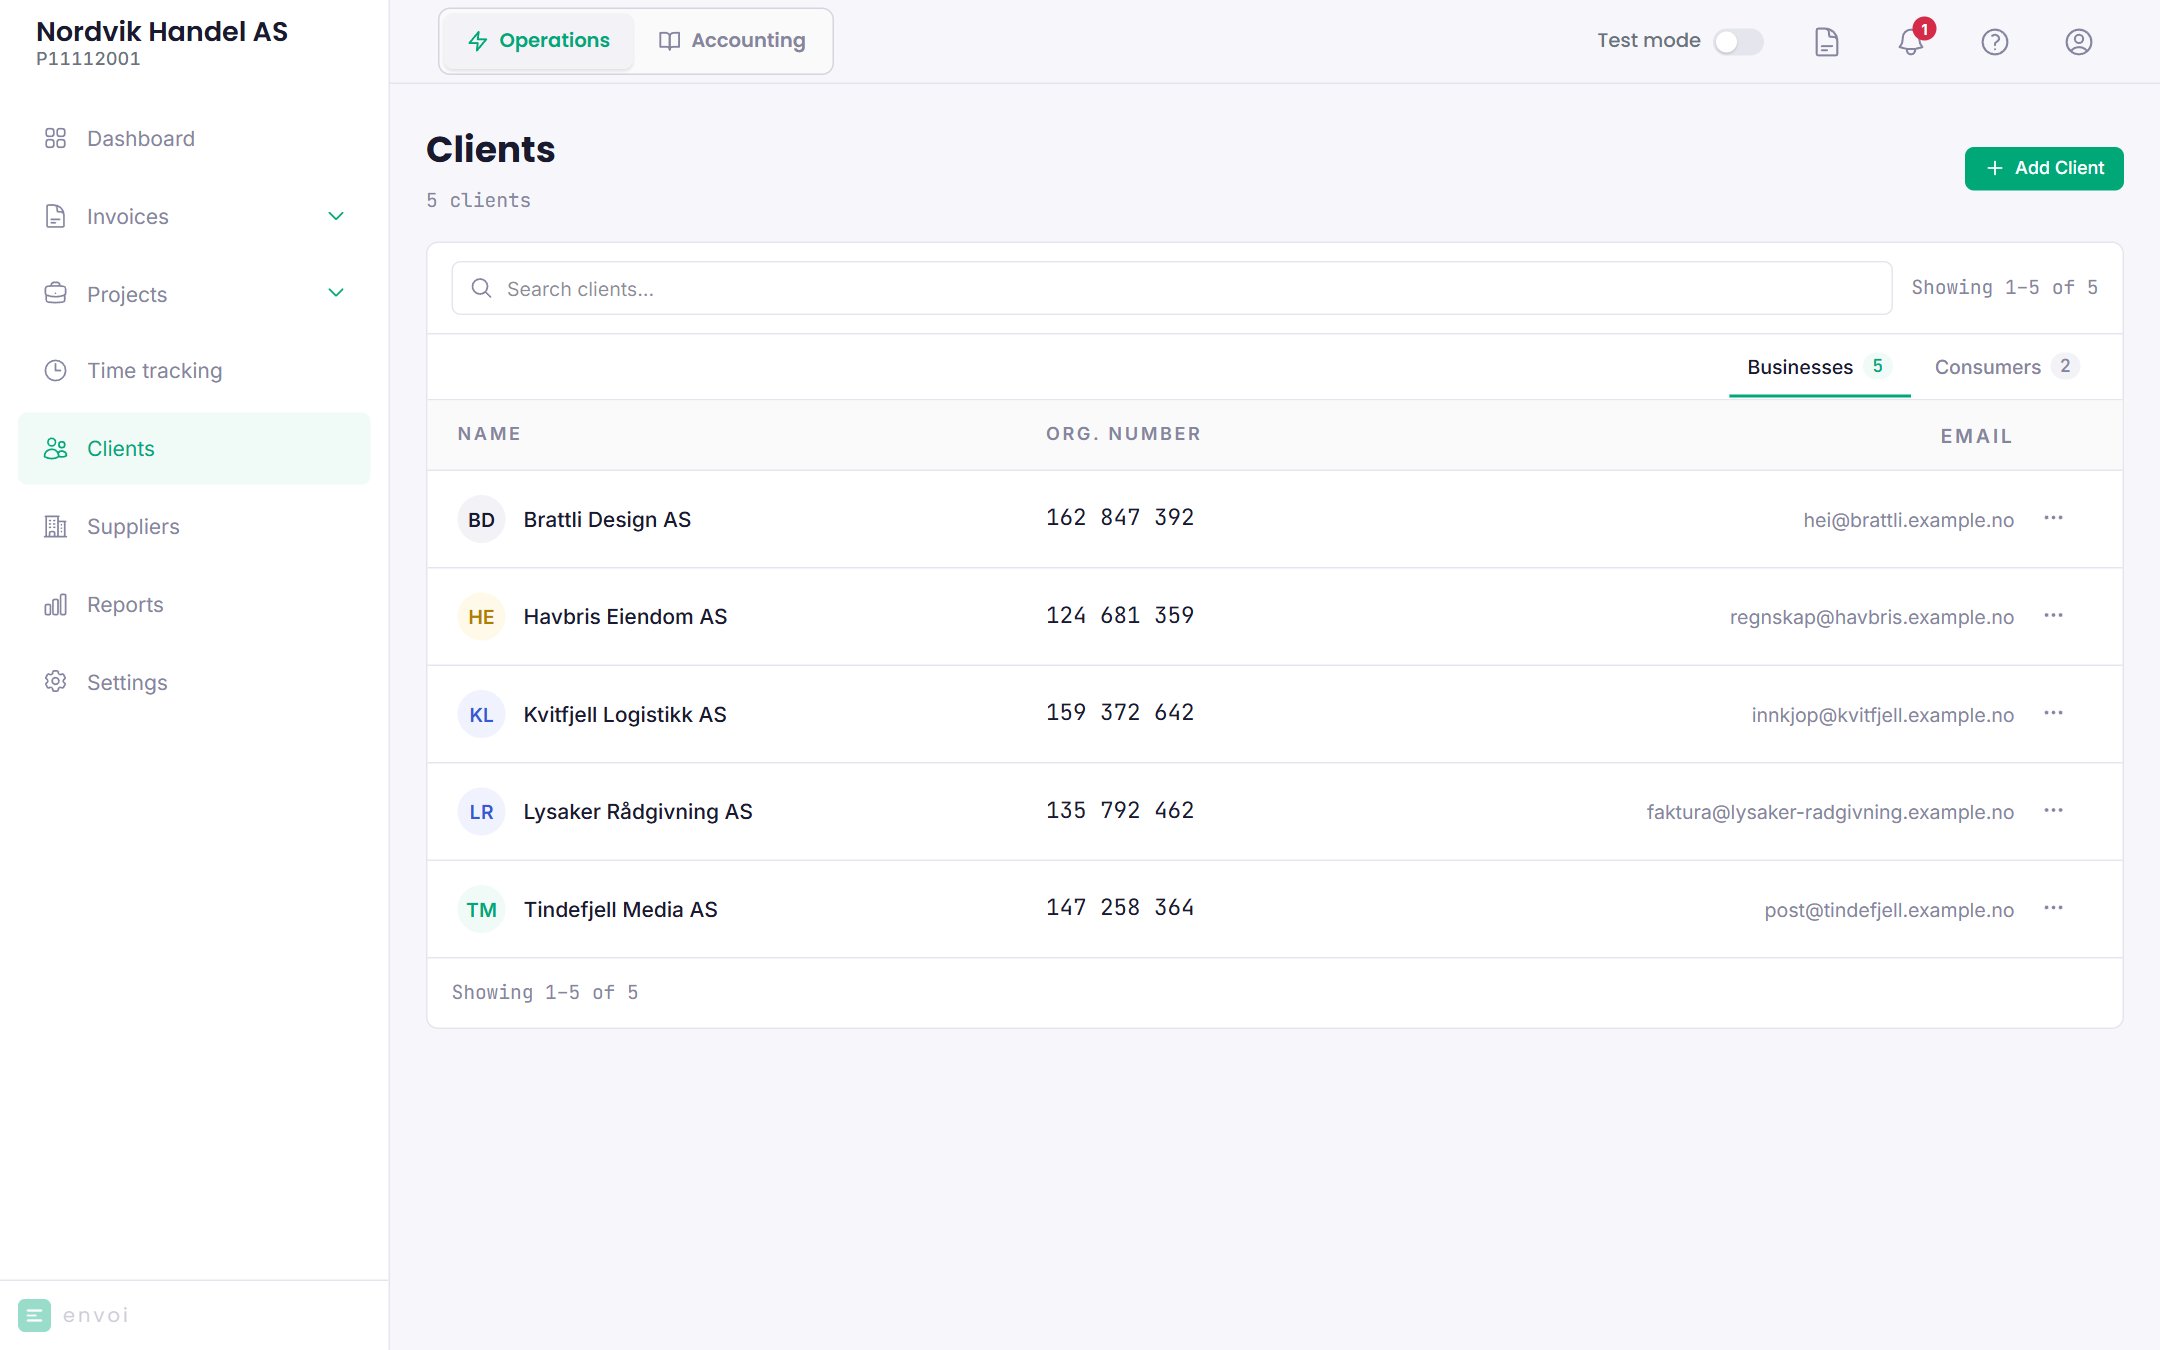Click the Time tracking clock icon
2160x1350 pixels.
tap(55, 370)
